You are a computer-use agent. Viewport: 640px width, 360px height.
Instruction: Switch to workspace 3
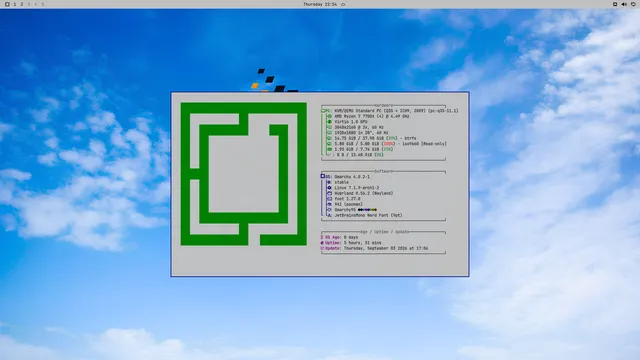[29, 4]
